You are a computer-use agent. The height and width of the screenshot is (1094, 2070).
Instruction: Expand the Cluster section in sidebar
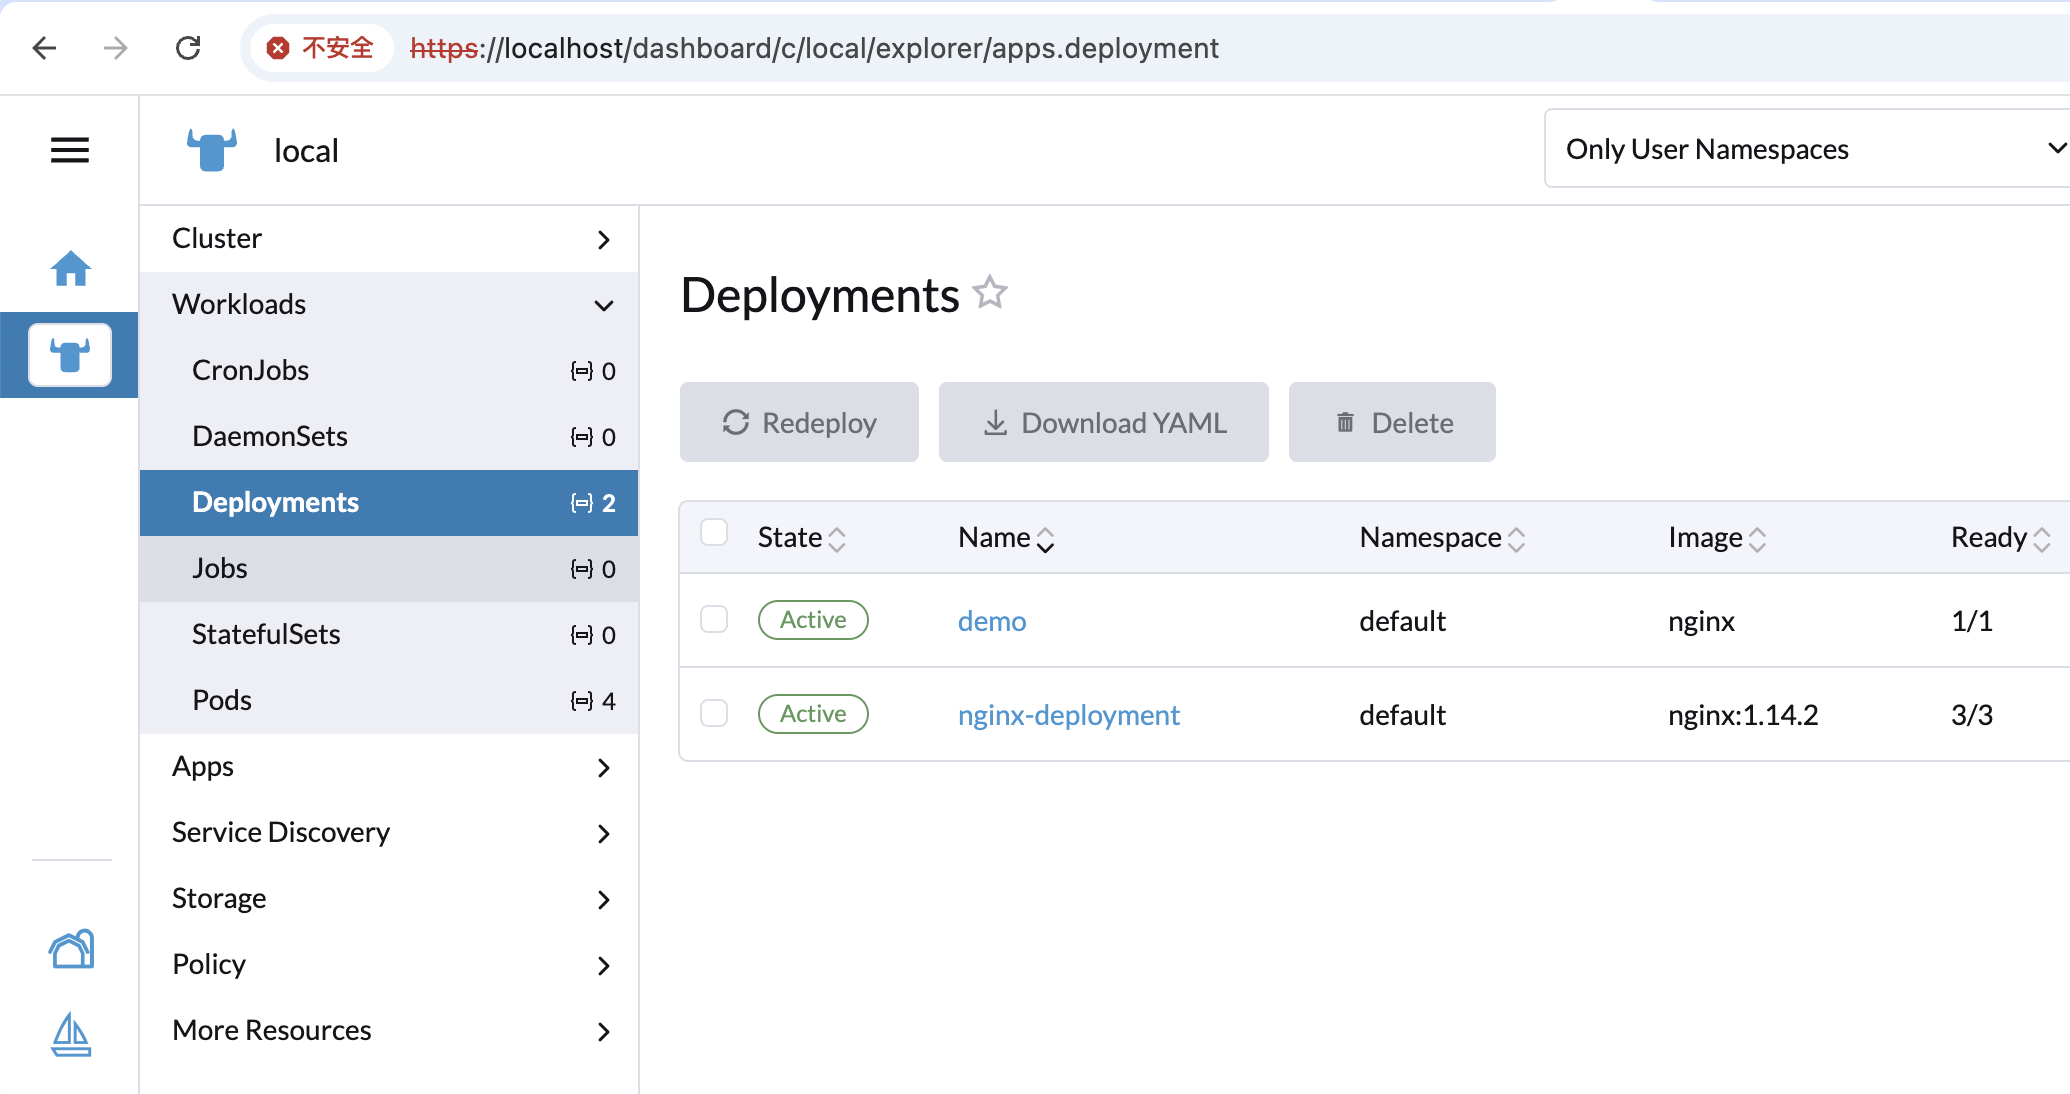pos(389,239)
